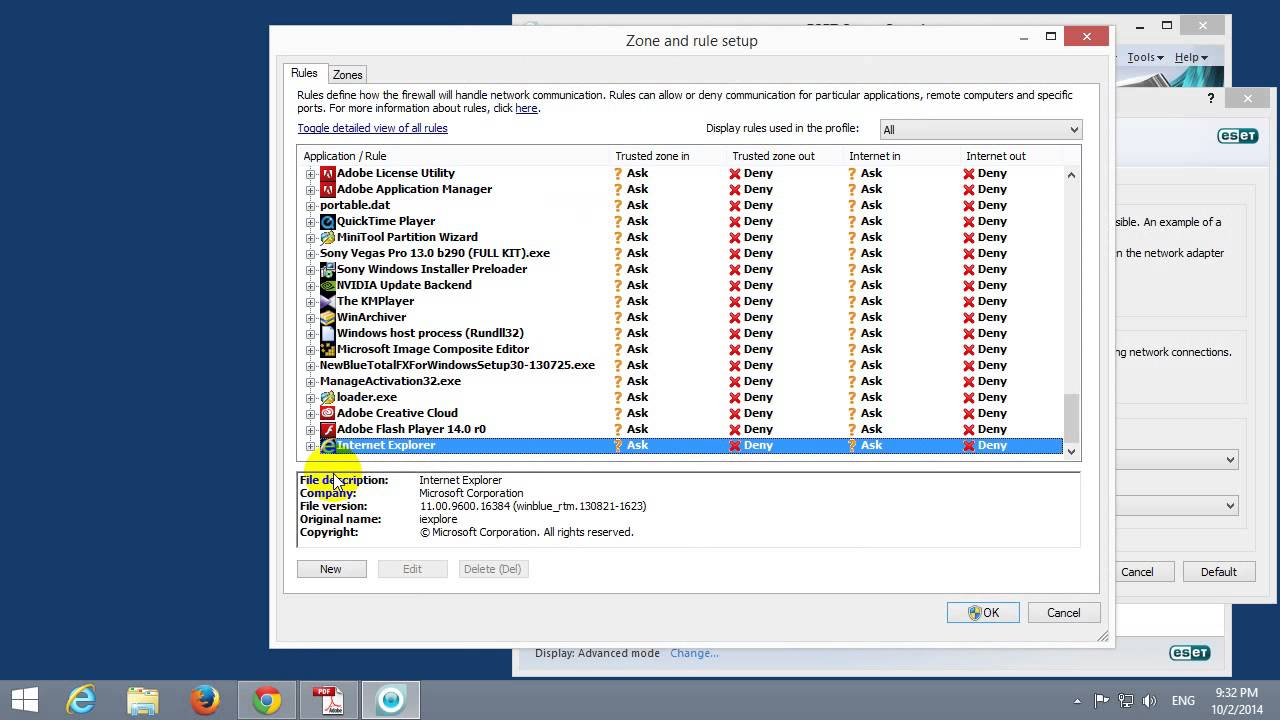Click the Adobe Flash Player 14.0 r0 icon
Screen dimensions: 1280x720
tap(327, 429)
